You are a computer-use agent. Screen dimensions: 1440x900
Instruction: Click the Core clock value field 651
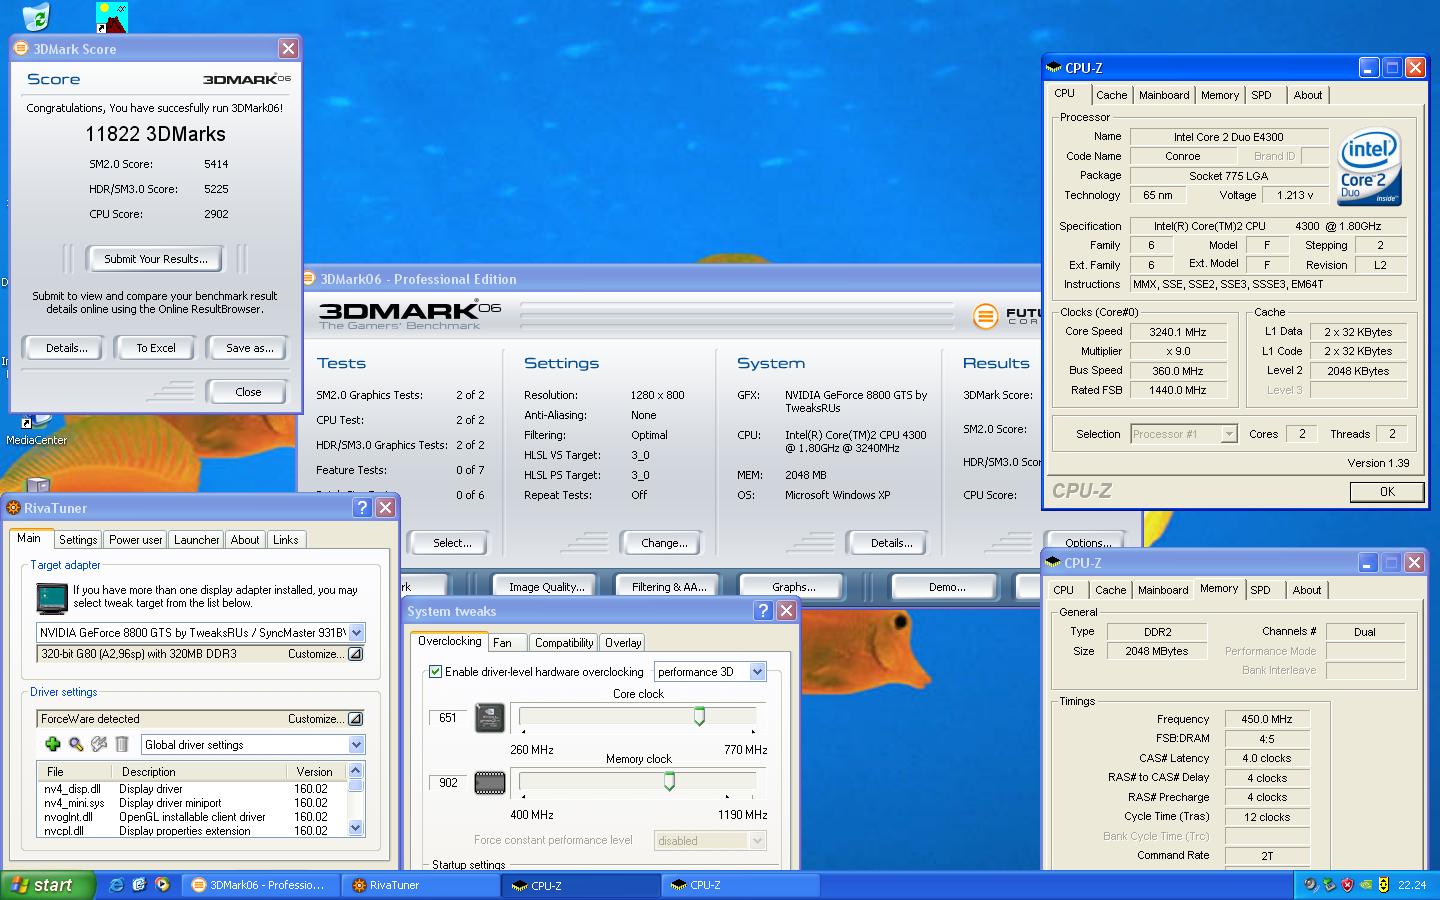pos(448,718)
